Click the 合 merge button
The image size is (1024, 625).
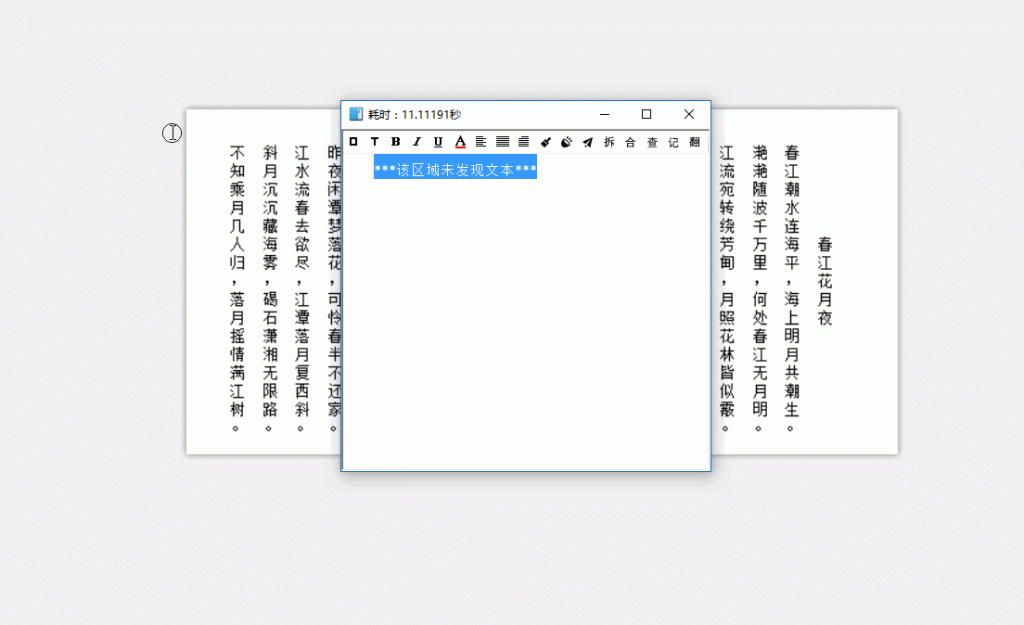tap(630, 142)
